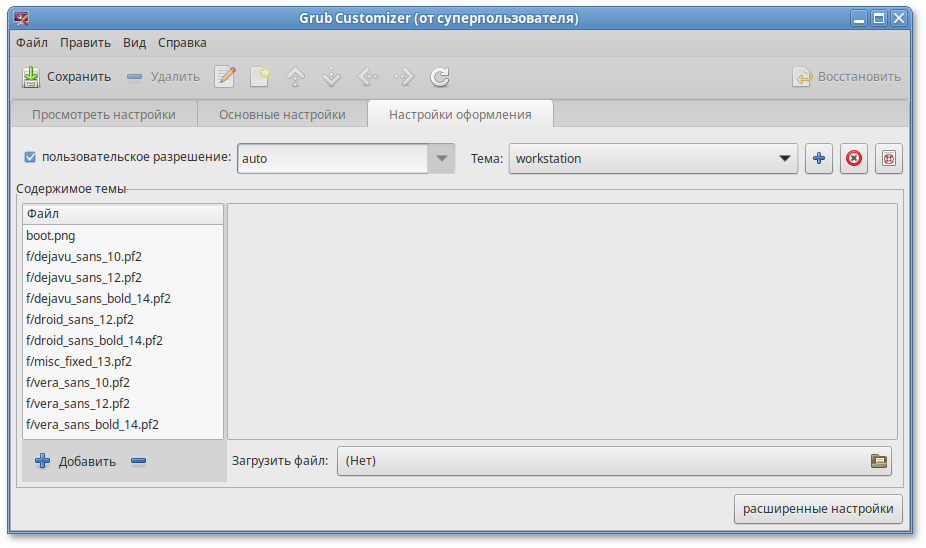
Task: Minimize the Grub Customizer window
Action: coord(859,18)
